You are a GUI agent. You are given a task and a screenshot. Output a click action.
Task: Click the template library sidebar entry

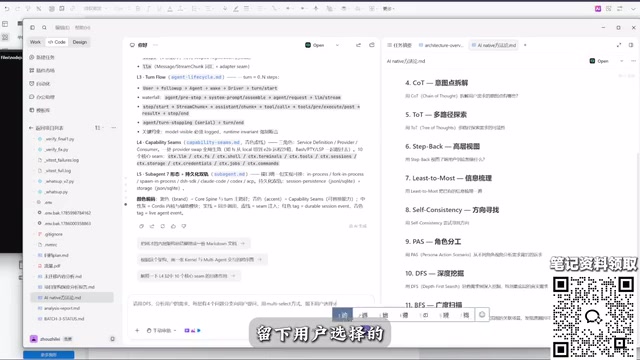point(40,110)
